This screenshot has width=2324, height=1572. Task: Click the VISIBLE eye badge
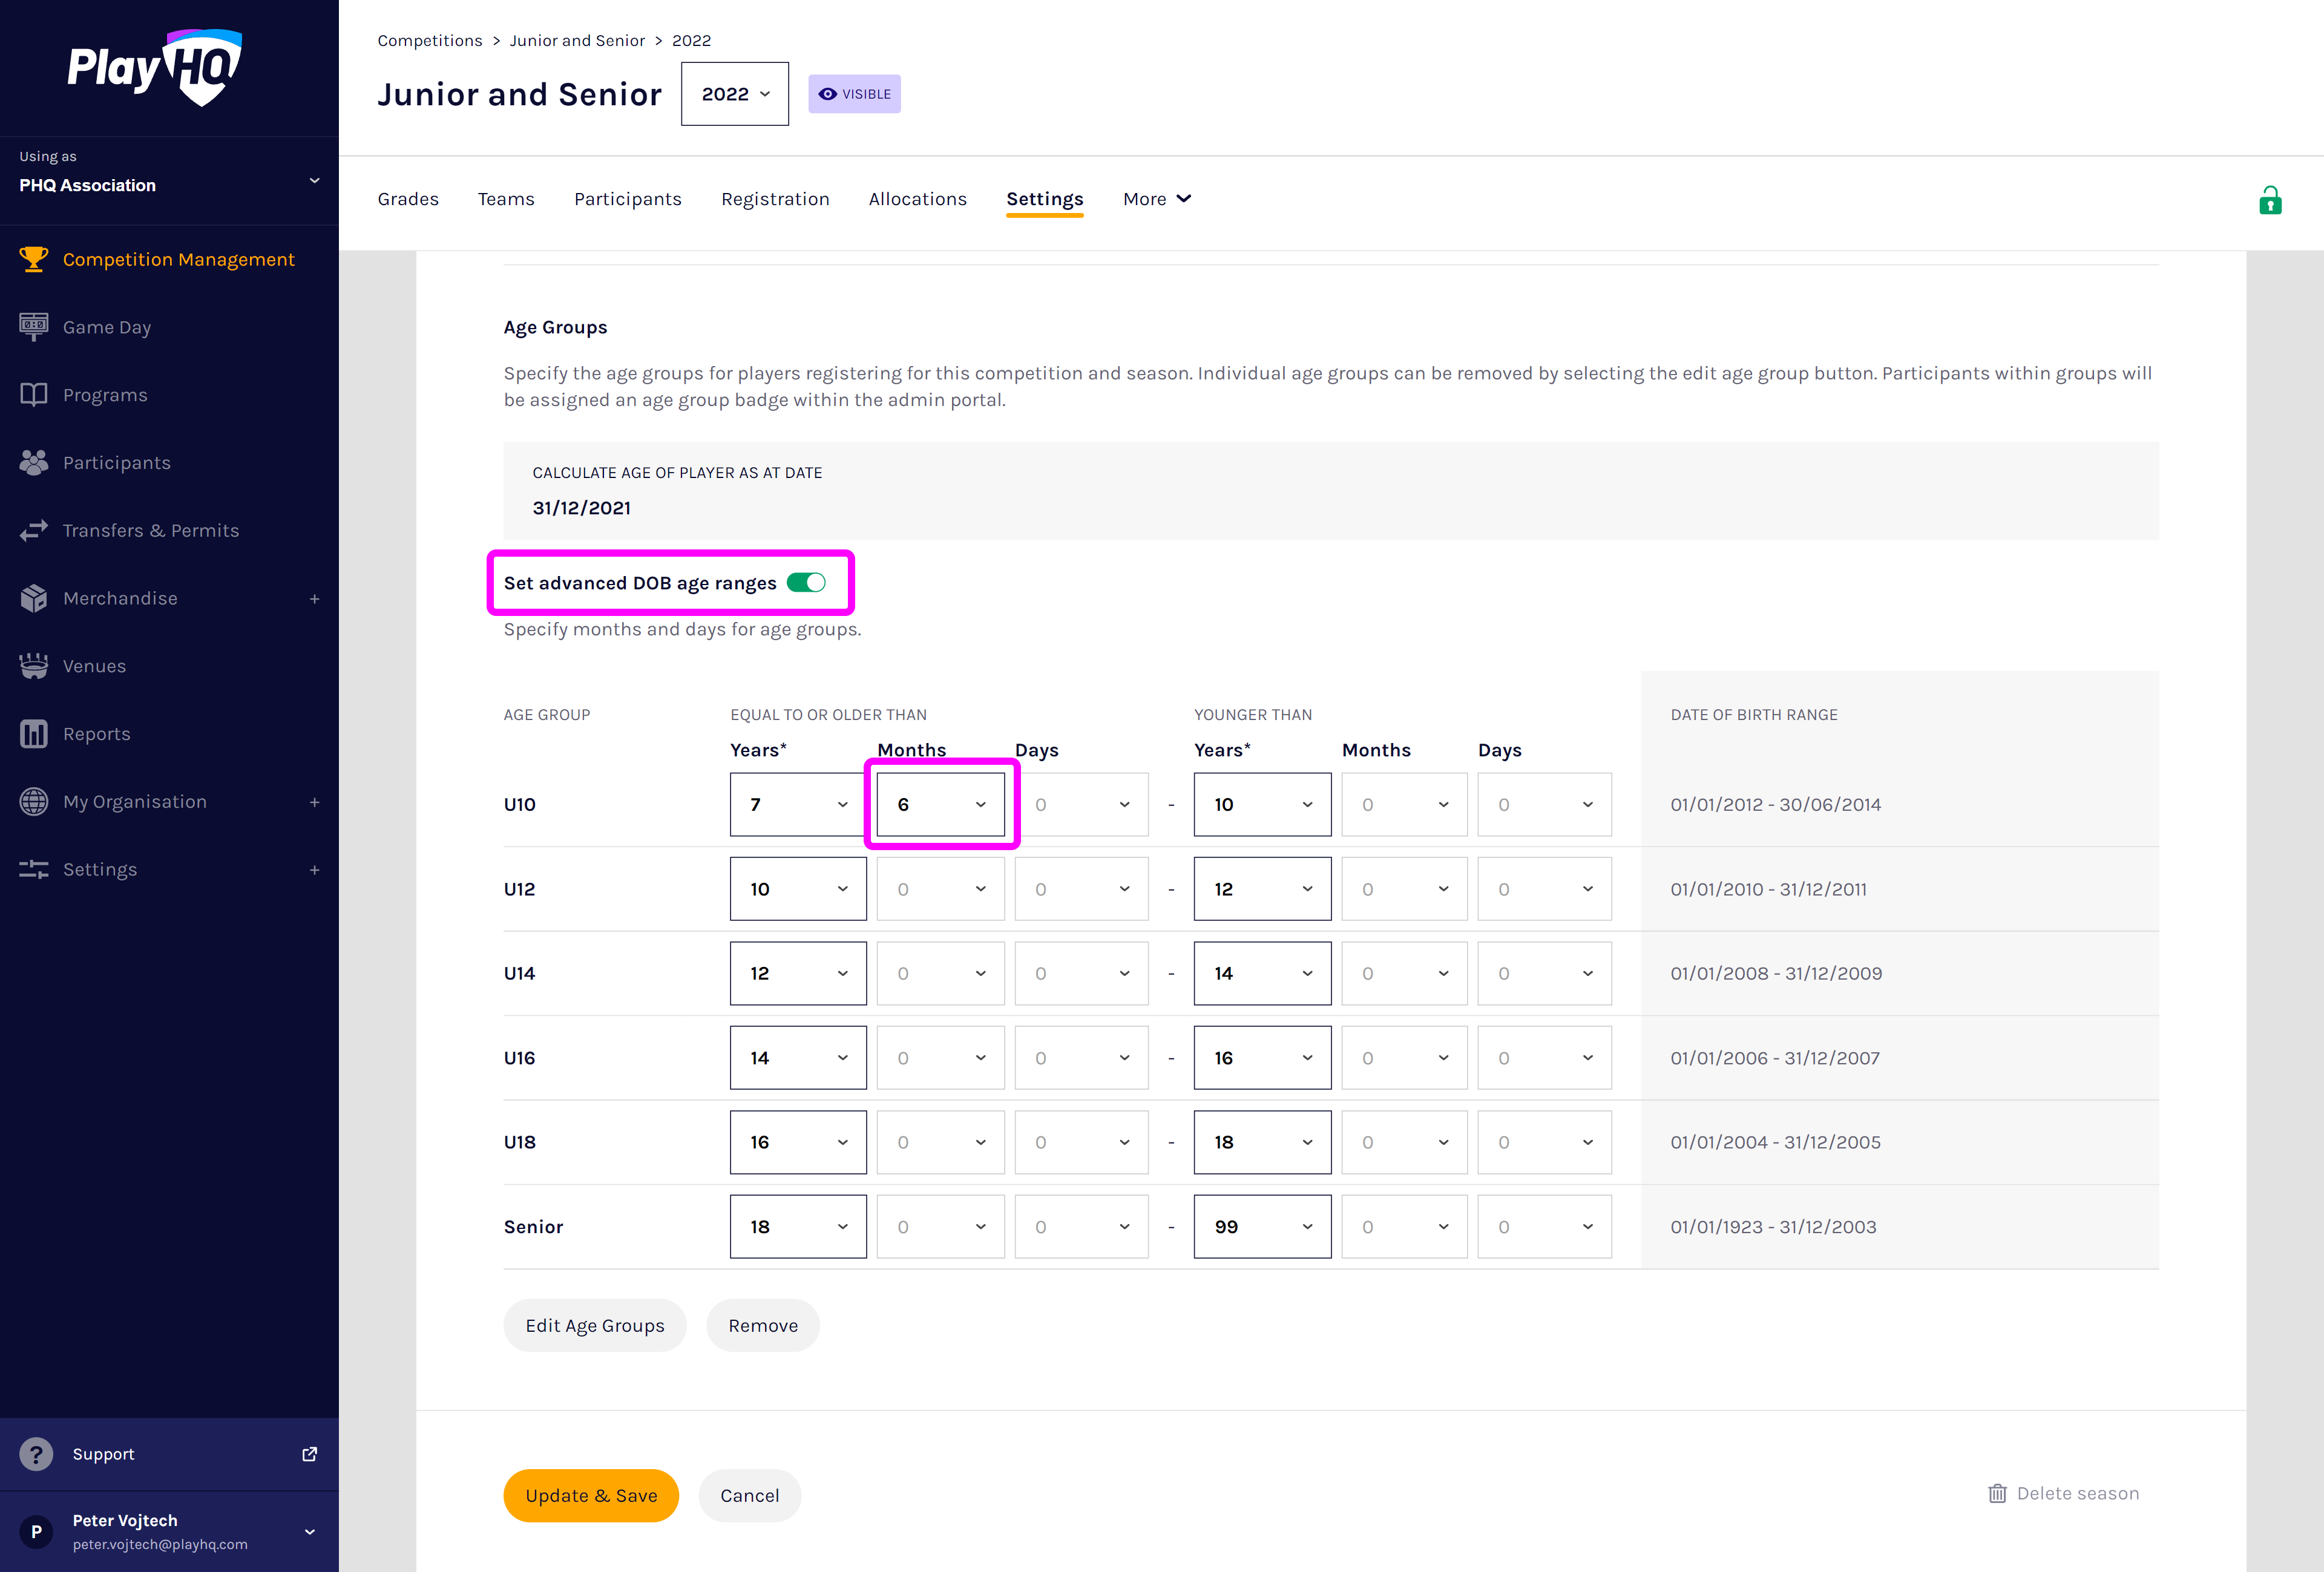[x=854, y=94]
